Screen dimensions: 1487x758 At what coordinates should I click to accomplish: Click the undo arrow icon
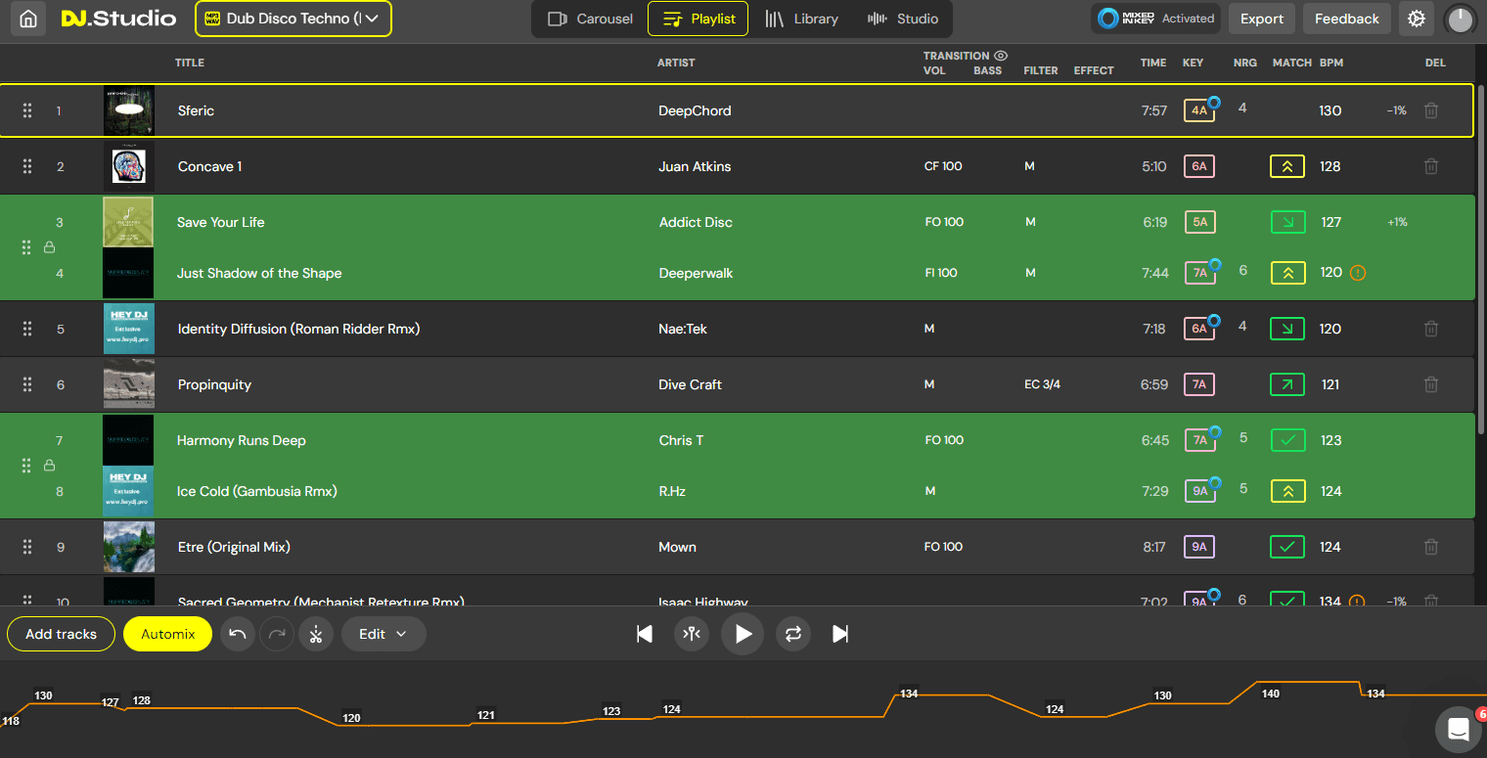(237, 634)
